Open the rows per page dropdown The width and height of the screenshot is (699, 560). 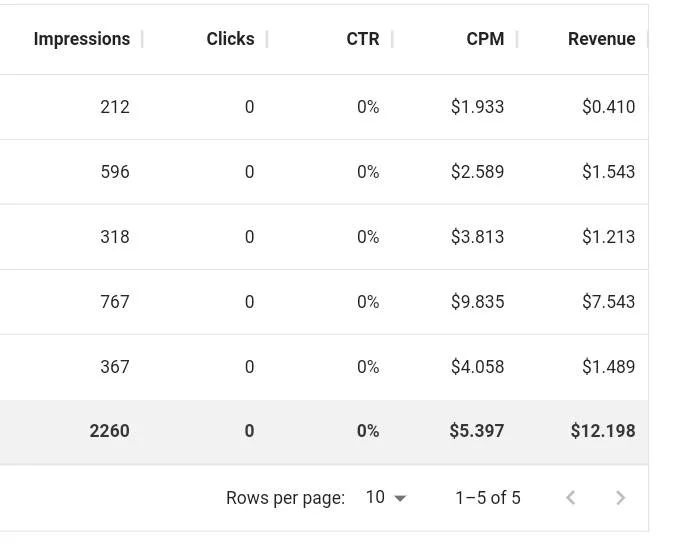click(x=386, y=498)
